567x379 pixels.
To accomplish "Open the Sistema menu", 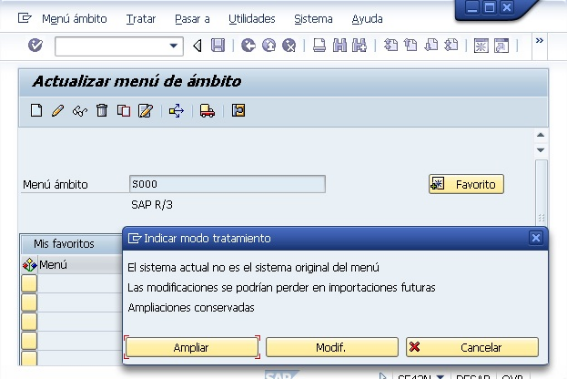I will (313, 19).
